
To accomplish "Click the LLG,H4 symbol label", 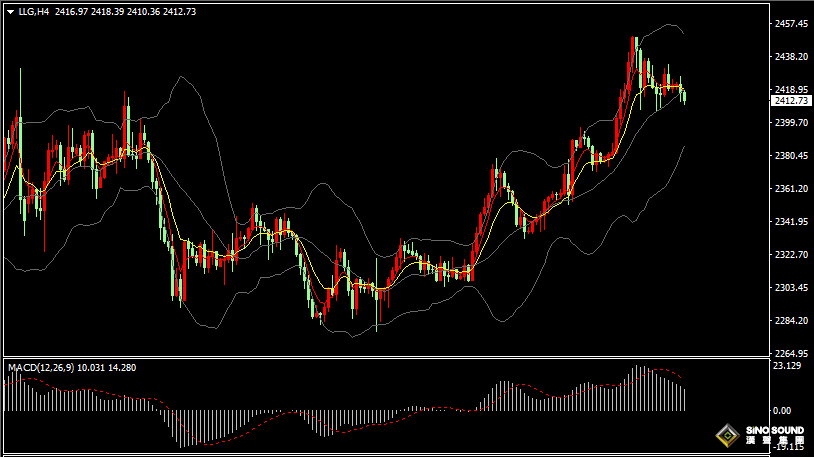I will click(34, 12).
